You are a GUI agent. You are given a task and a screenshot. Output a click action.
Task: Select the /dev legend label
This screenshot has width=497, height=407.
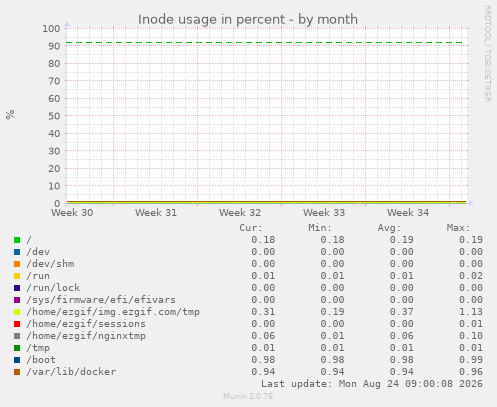(x=38, y=252)
